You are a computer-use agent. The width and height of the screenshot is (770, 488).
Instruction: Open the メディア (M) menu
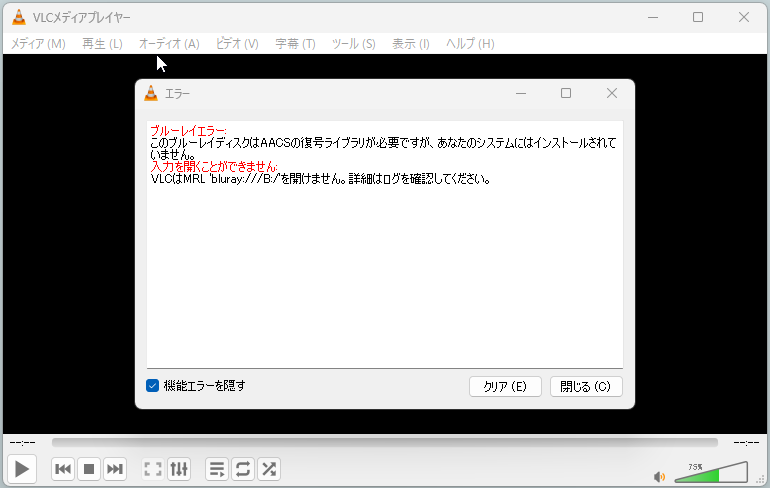pyautogui.click(x=38, y=44)
